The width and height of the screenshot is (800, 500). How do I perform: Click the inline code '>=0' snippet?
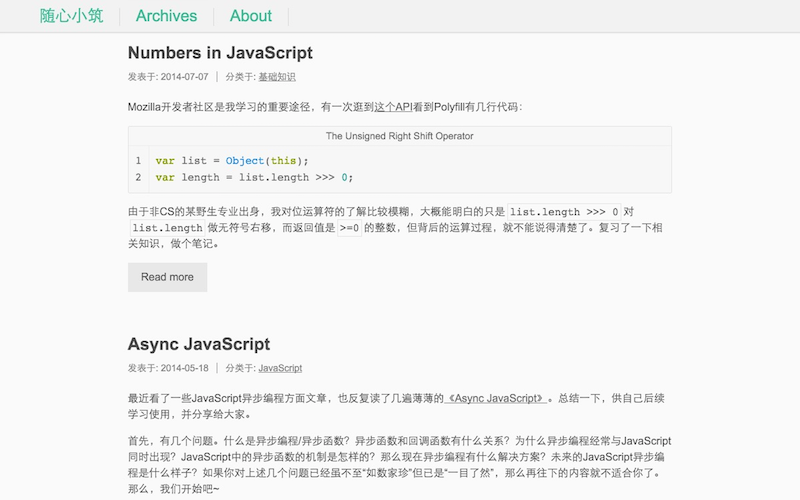click(x=349, y=228)
